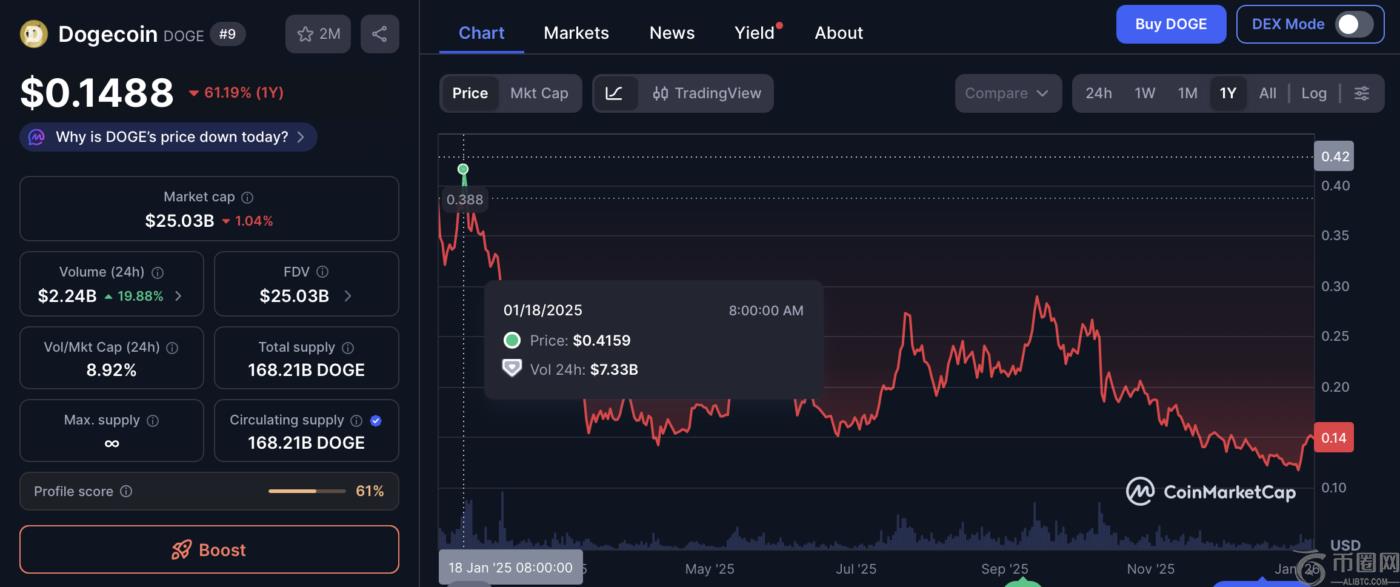Open the News tab

click(672, 33)
